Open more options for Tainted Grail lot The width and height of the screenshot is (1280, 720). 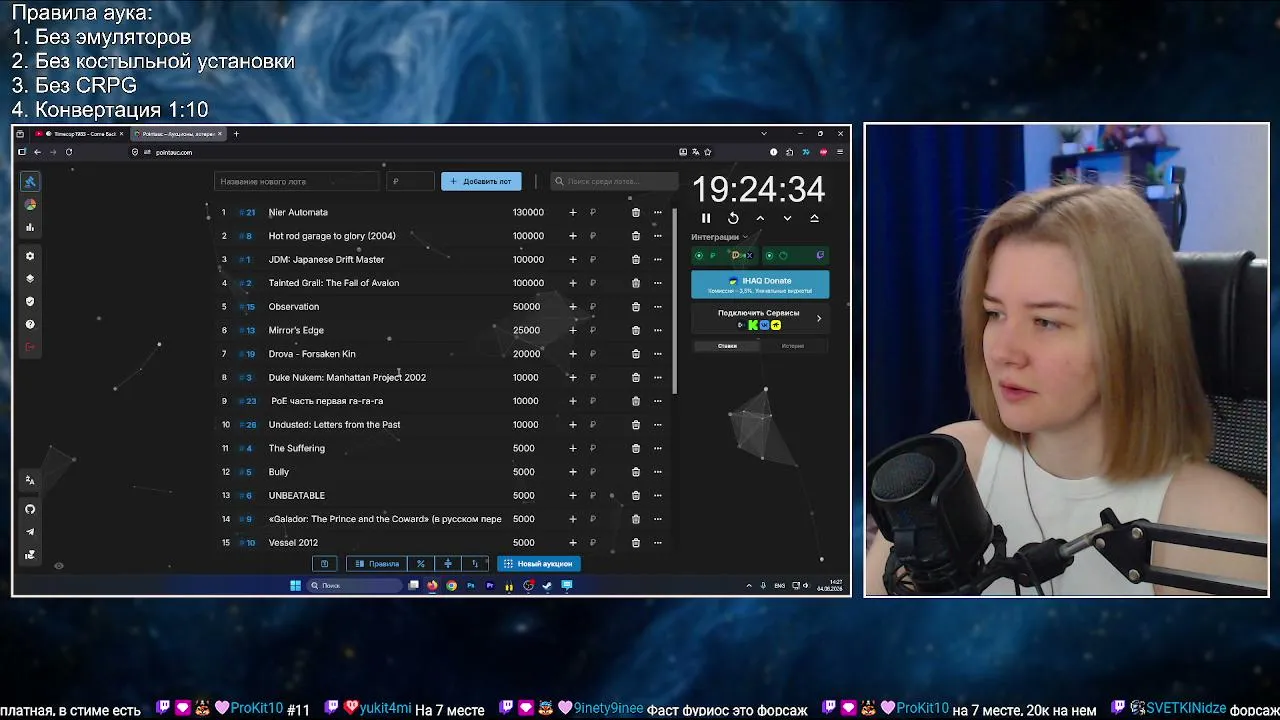658,283
